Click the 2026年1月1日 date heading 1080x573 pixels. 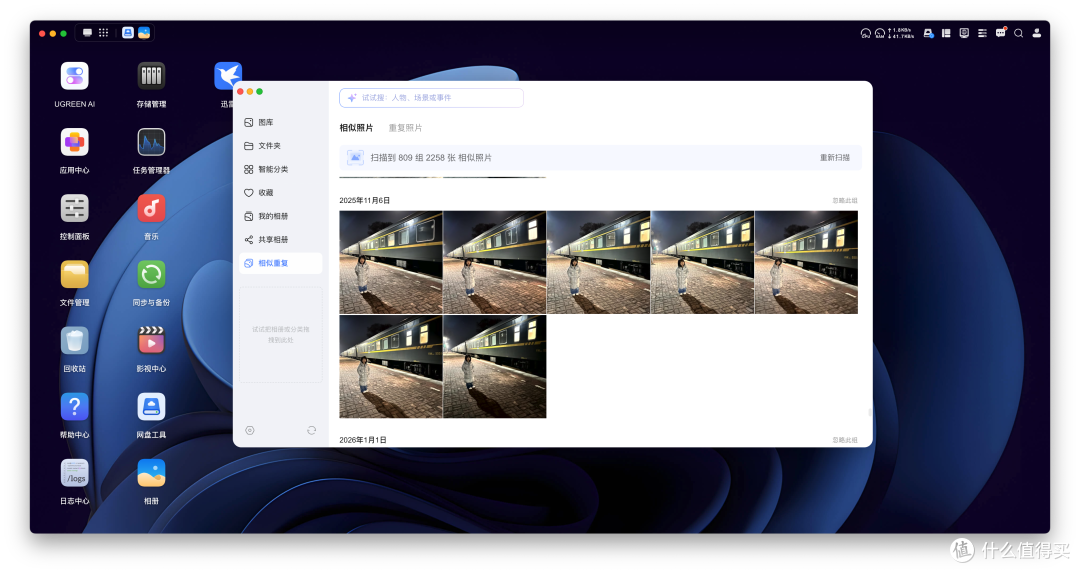[362, 439]
